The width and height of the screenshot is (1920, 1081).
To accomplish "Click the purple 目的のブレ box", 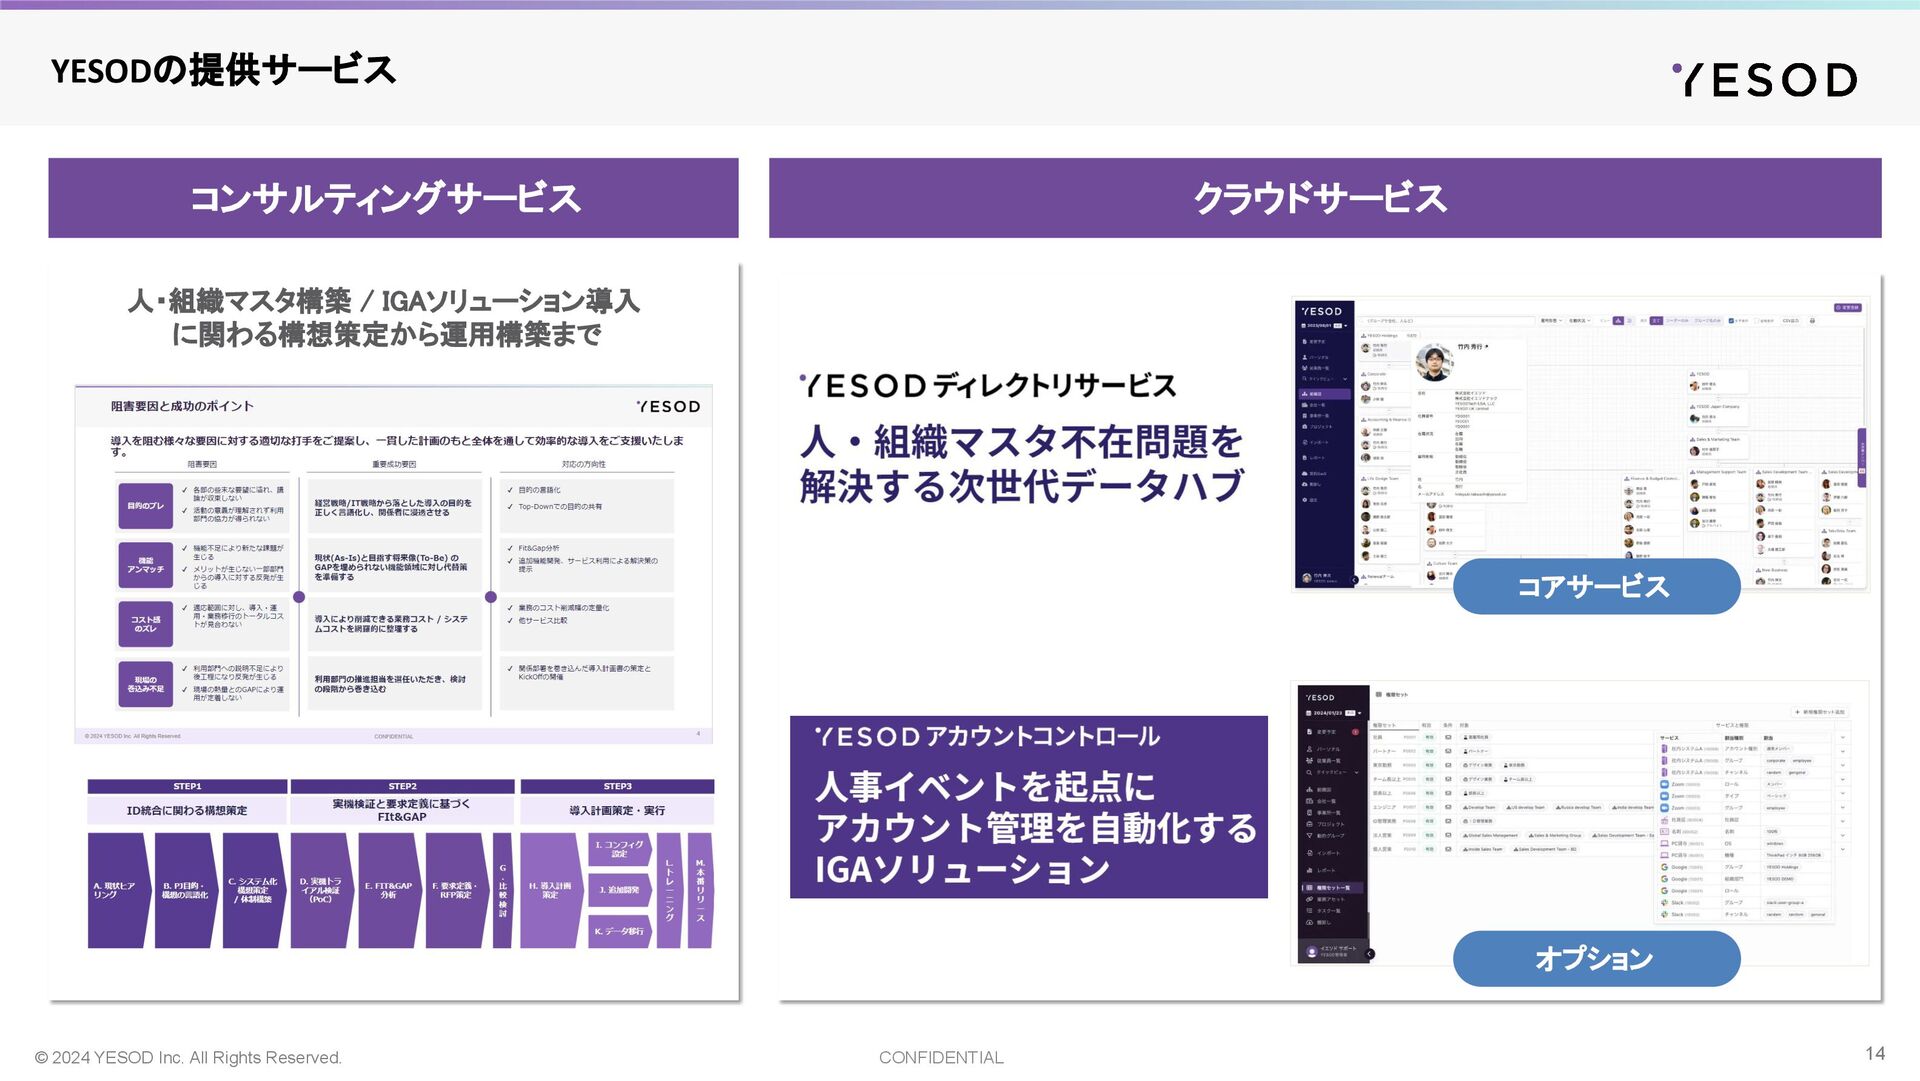I will [146, 506].
